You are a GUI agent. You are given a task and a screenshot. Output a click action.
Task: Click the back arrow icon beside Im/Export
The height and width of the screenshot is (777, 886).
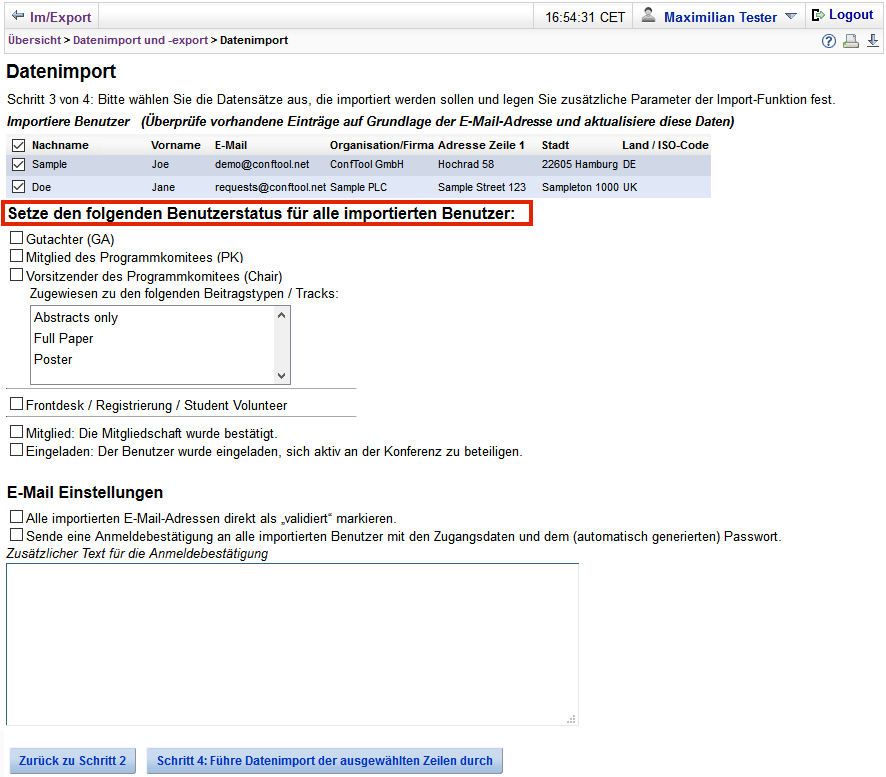point(18,16)
